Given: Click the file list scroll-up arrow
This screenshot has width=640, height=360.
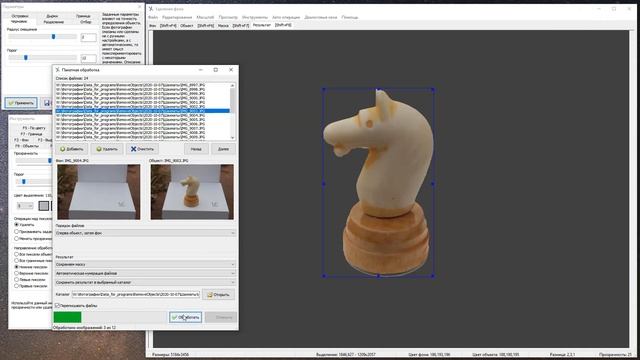Looking at the screenshot, I should click(233, 85).
